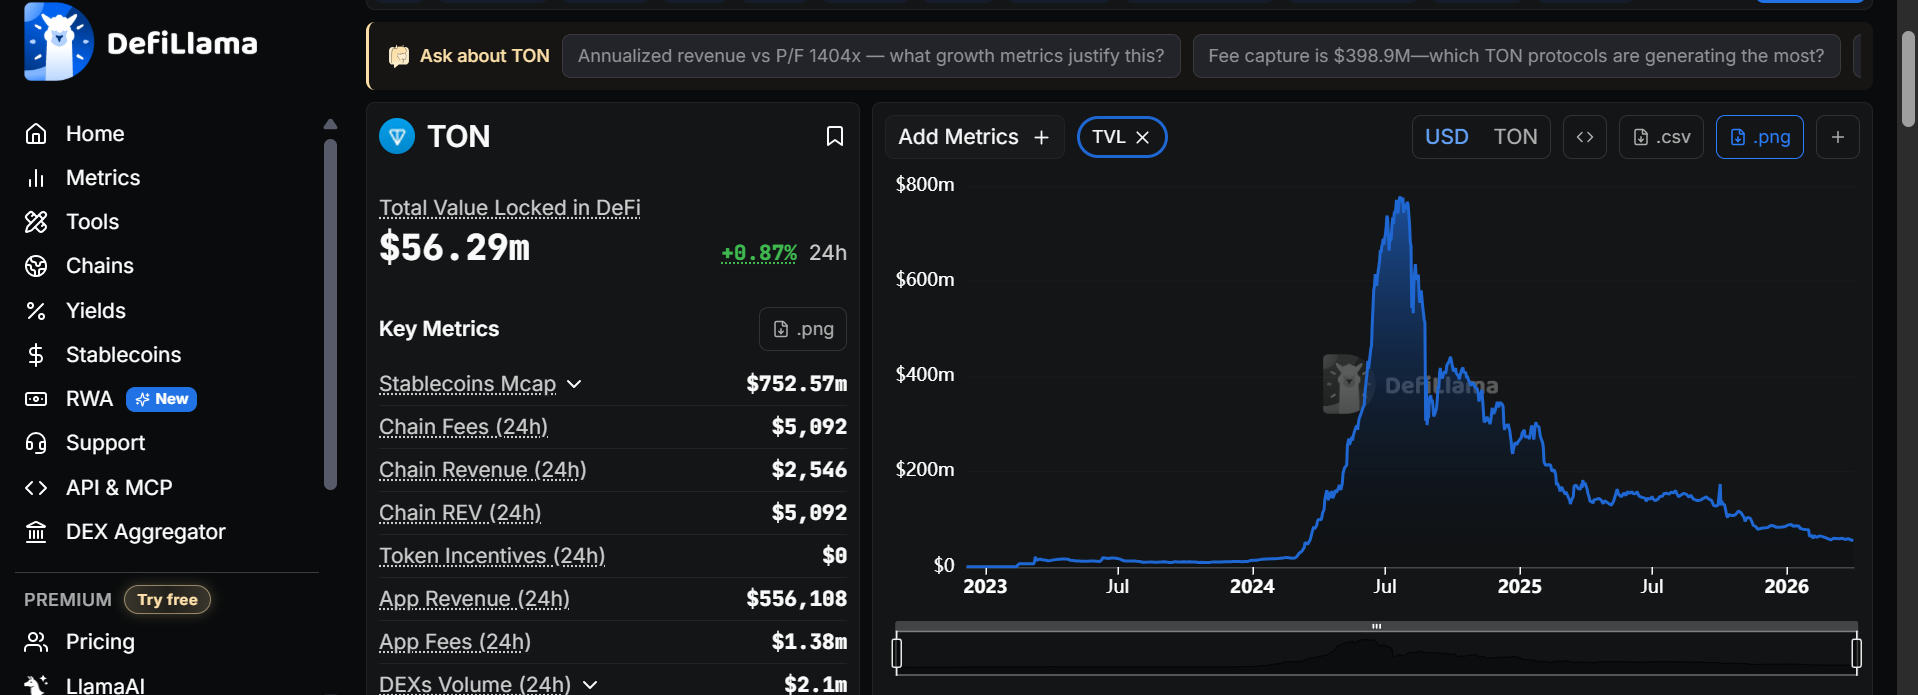Click the plus icon beside .png button
The height and width of the screenshot is (695, 1918).
[1837, 137]
